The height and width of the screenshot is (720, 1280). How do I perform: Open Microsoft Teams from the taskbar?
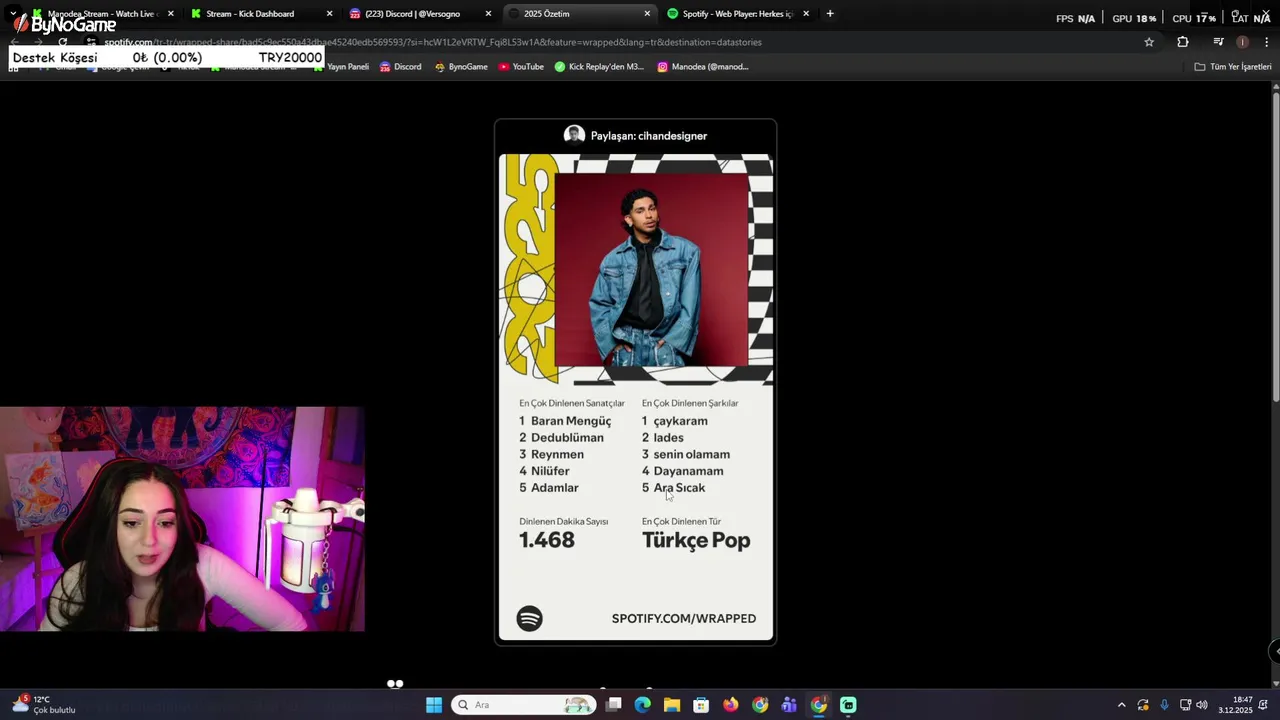coord(789,705)
